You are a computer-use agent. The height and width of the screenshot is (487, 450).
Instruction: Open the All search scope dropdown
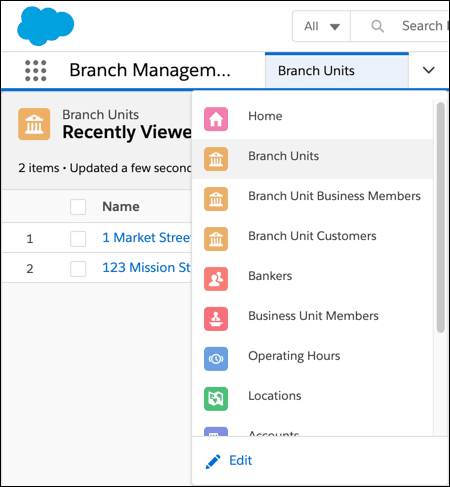322,26
